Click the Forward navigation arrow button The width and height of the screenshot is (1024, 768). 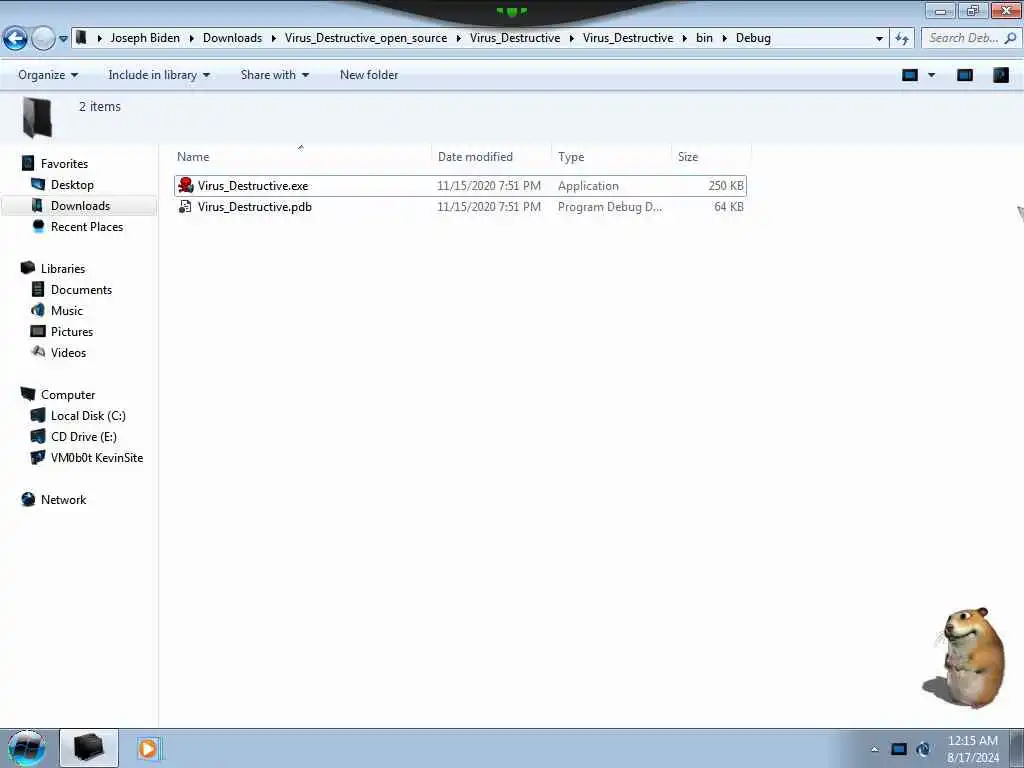[x=43, y=39]
